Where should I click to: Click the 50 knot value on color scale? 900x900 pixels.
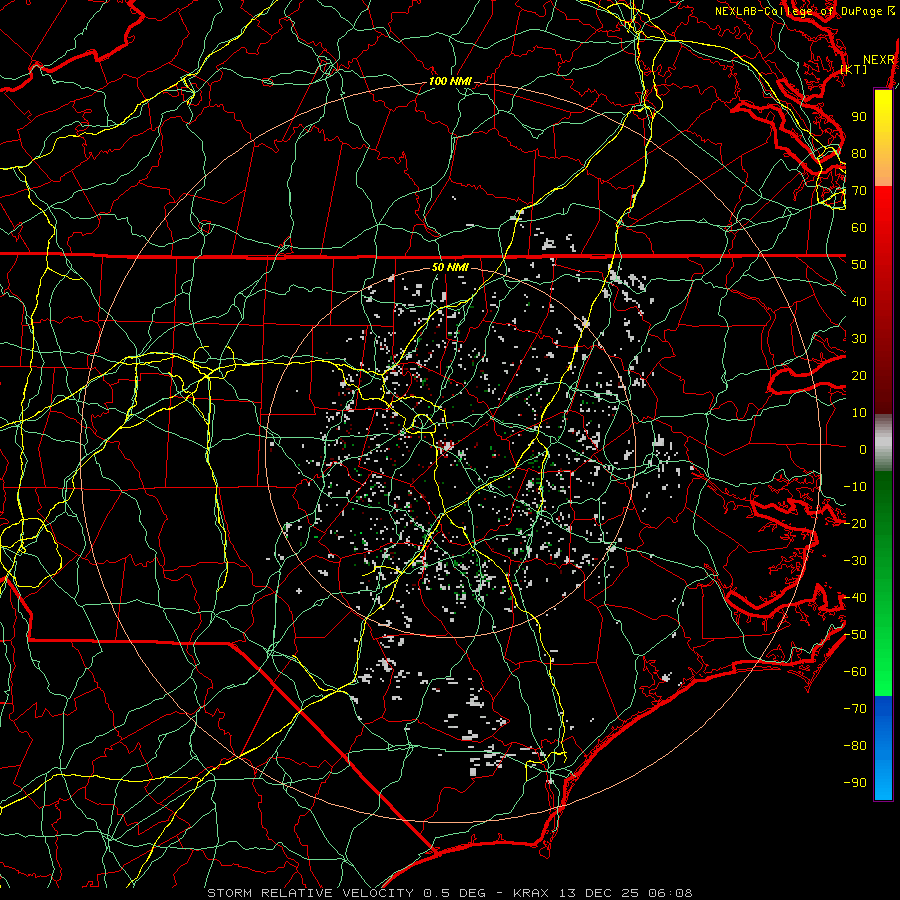click(x=859, y=265)
